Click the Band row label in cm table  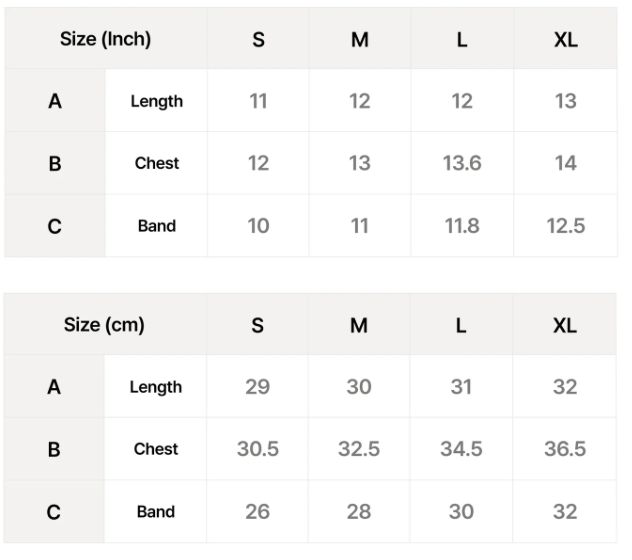click(156, 512)
